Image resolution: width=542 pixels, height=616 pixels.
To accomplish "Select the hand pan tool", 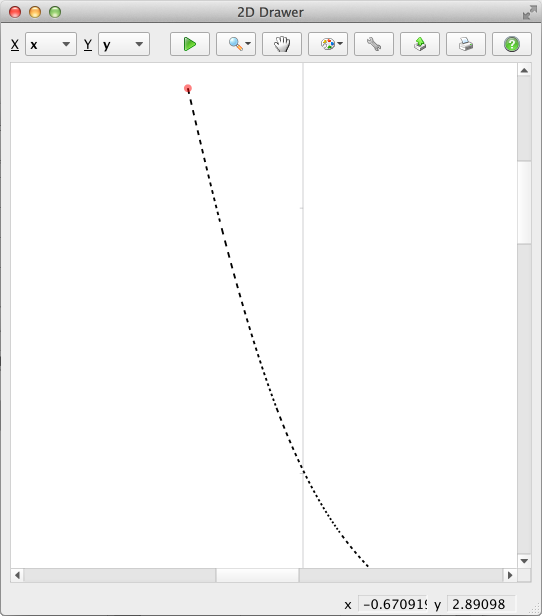I will [x=282, y=44].
